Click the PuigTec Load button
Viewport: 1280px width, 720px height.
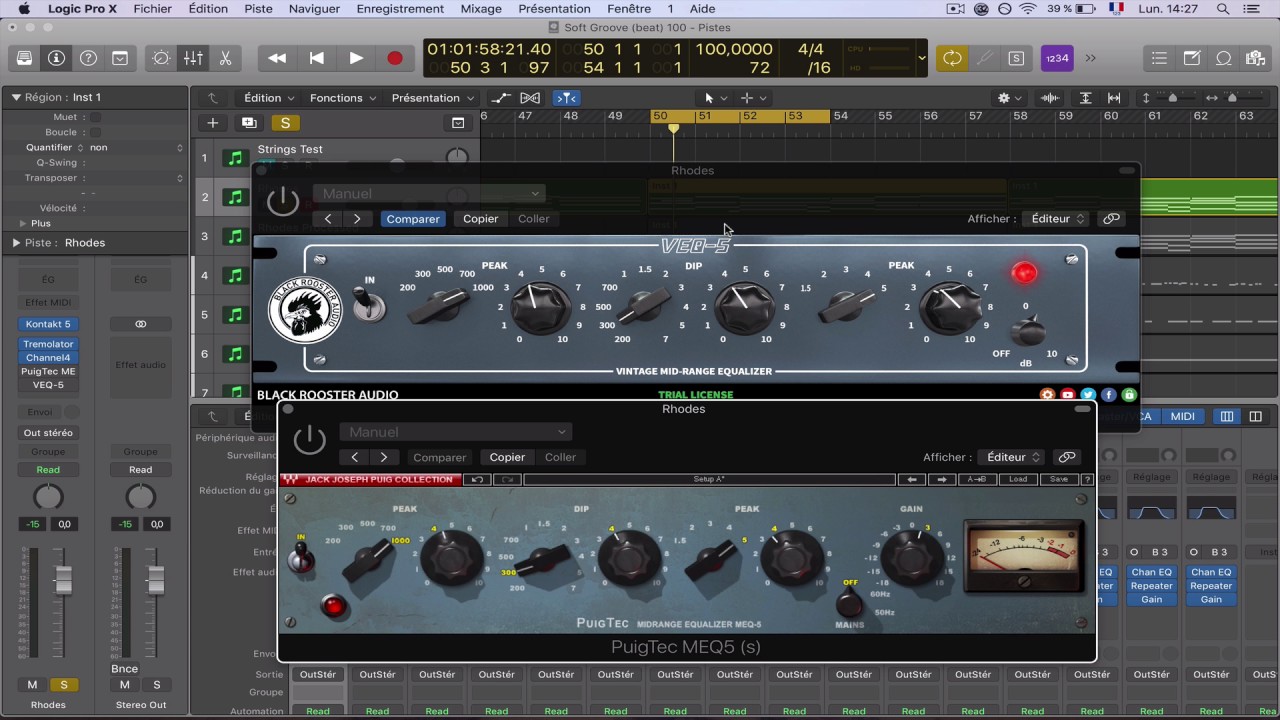click(x=1017, y=479)
